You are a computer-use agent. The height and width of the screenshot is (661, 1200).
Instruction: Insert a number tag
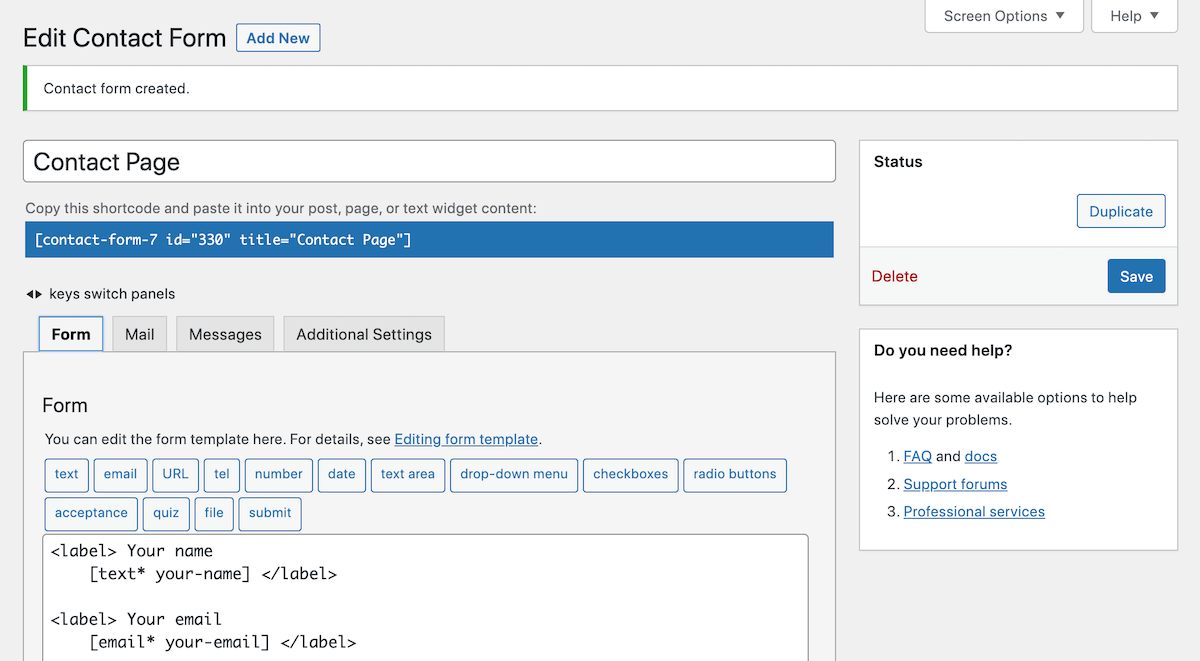point(279,474)
